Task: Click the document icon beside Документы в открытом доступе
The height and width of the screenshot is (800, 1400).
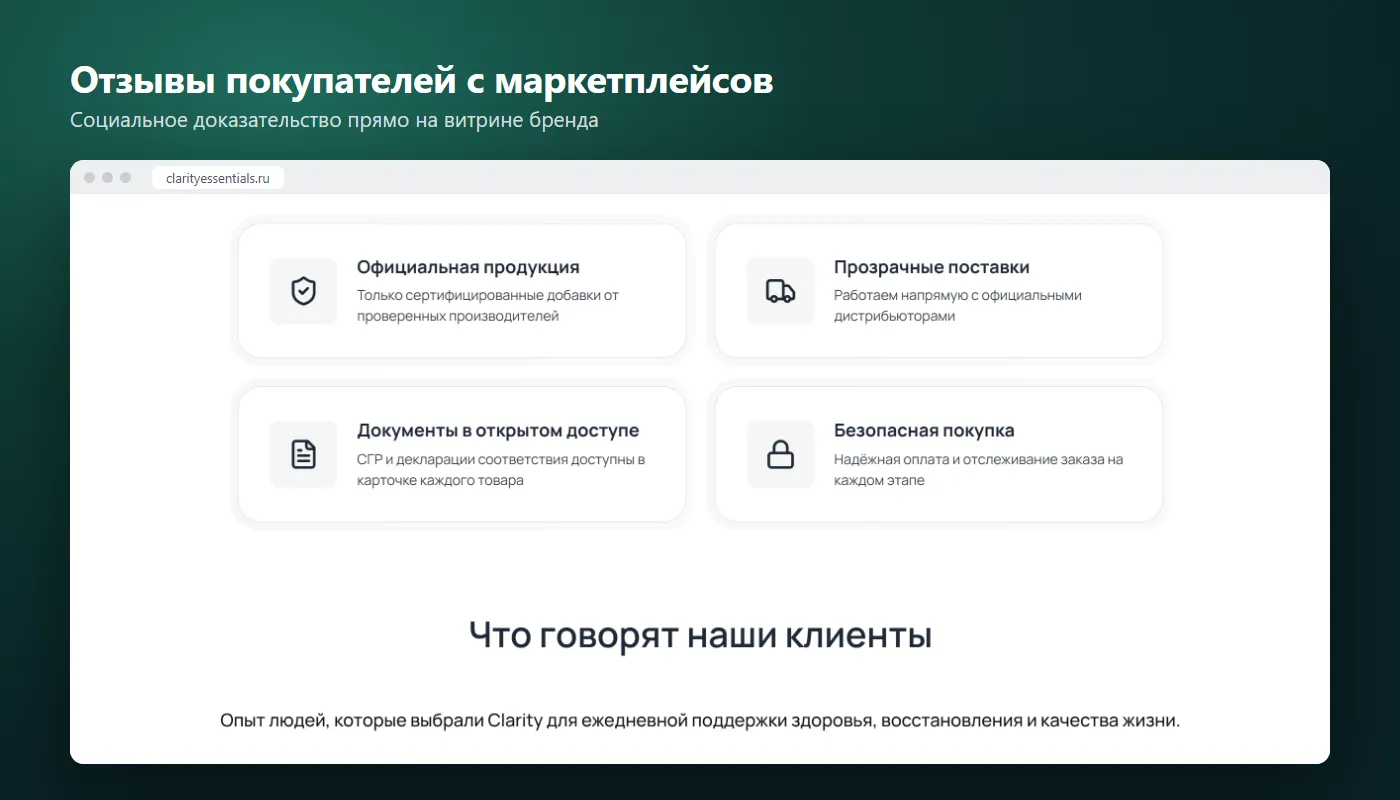Action: pyautogui.click(x=303, y=454)
